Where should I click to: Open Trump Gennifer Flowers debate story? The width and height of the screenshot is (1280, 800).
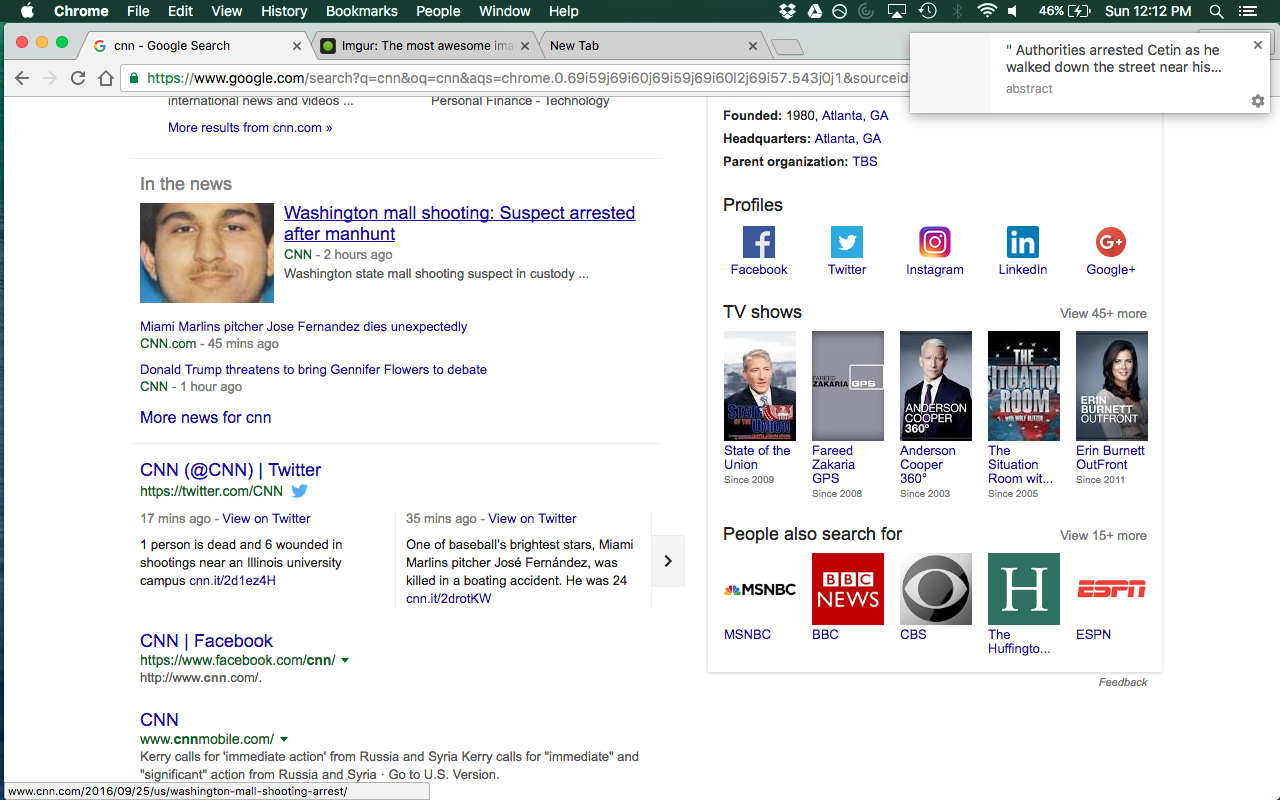313,369
